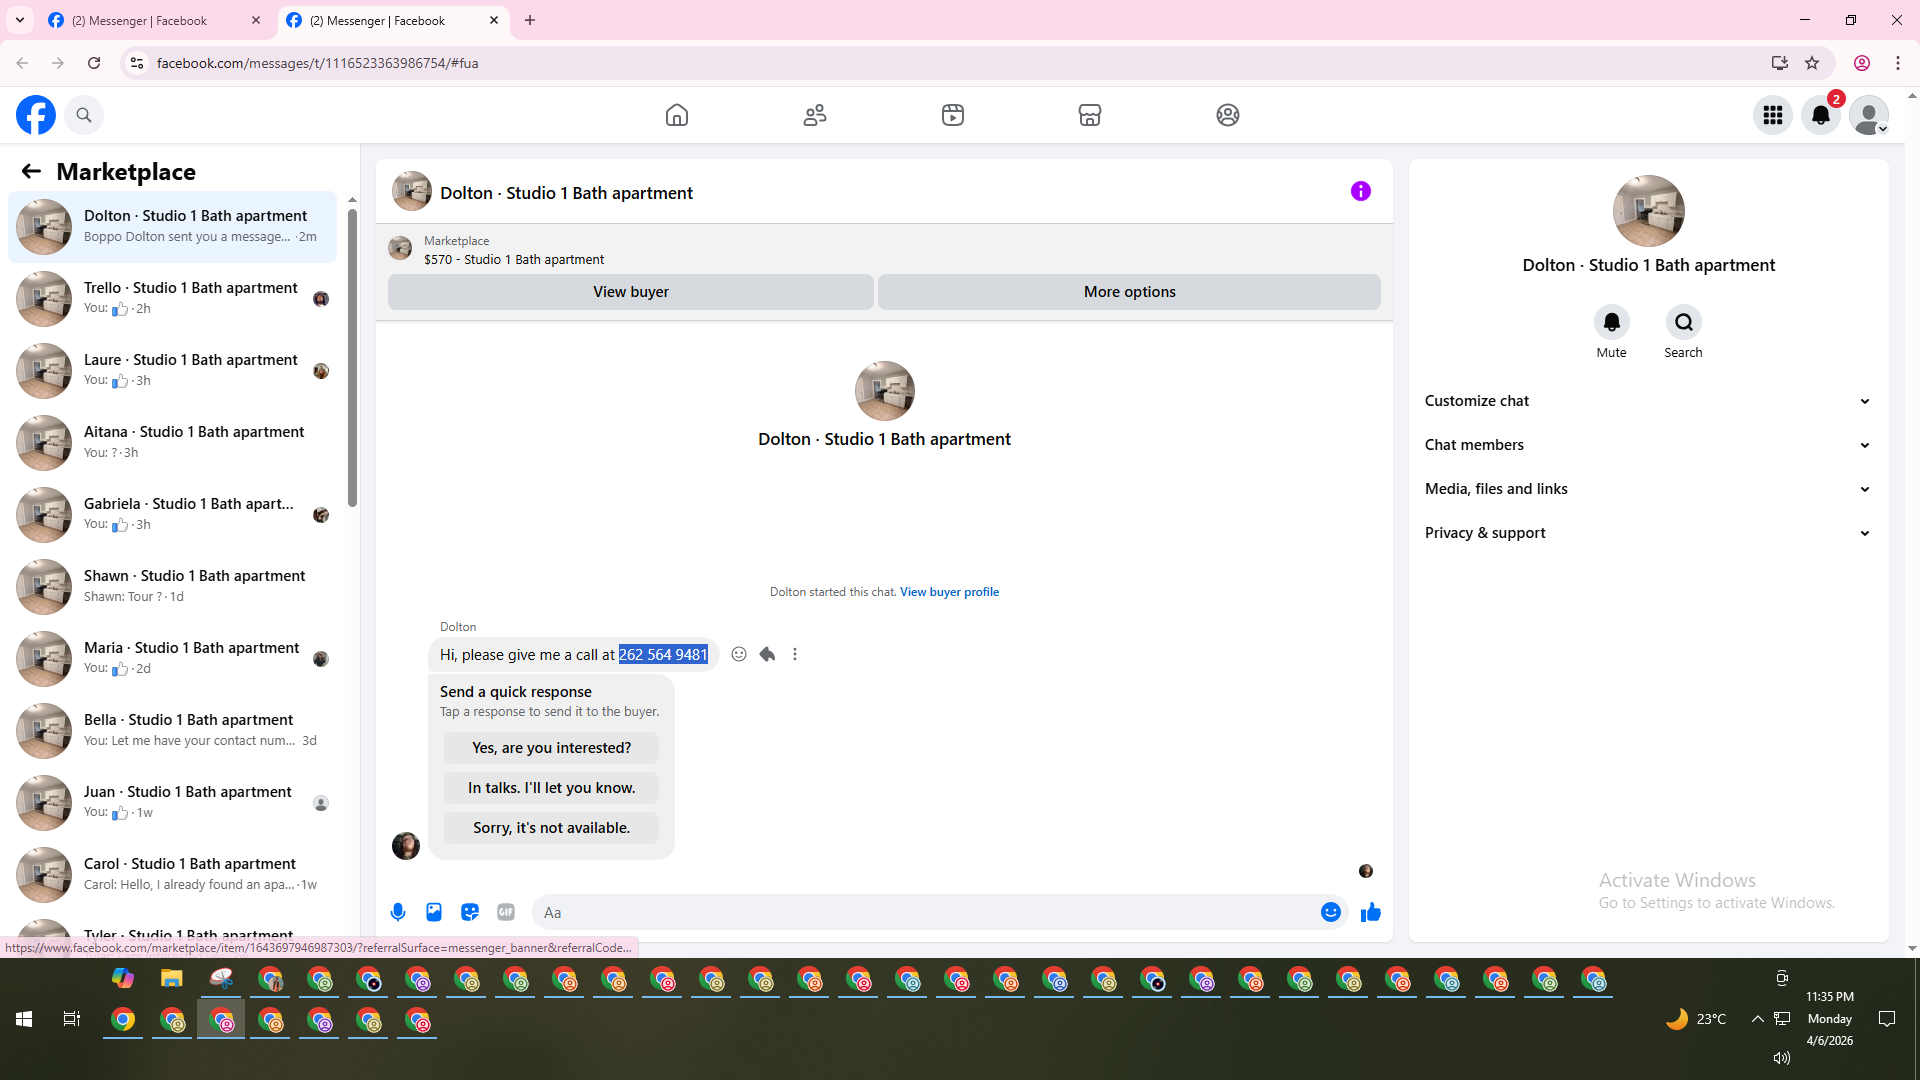
Task: Open the Maria Studio apartment chat
Action: tap(173, 658)
